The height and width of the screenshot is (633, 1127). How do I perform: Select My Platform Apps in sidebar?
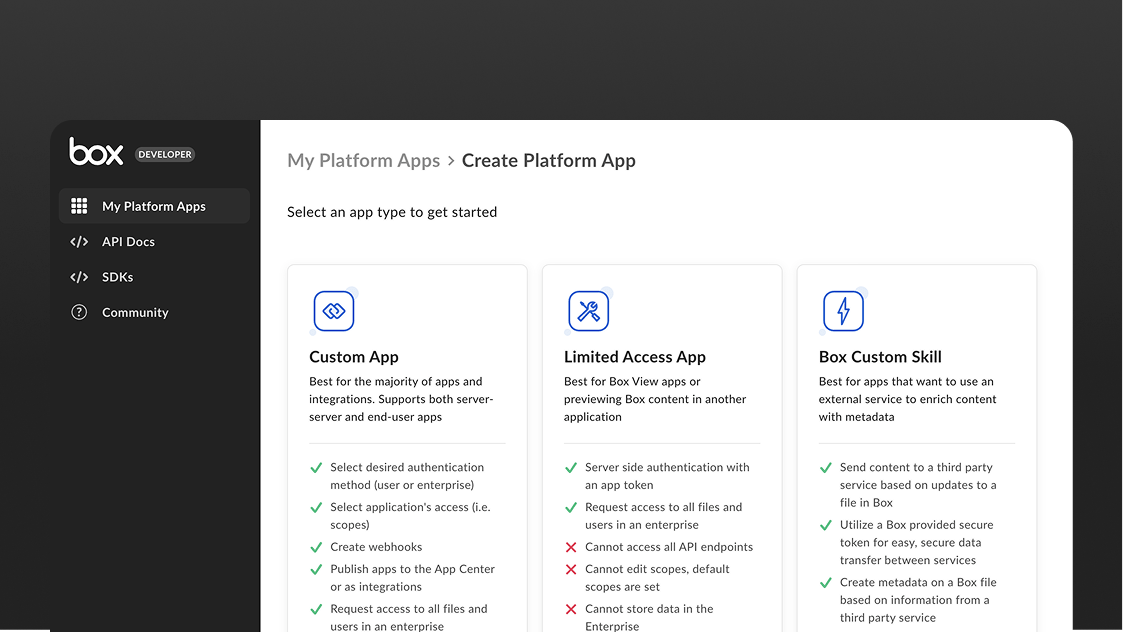point(155,206)
